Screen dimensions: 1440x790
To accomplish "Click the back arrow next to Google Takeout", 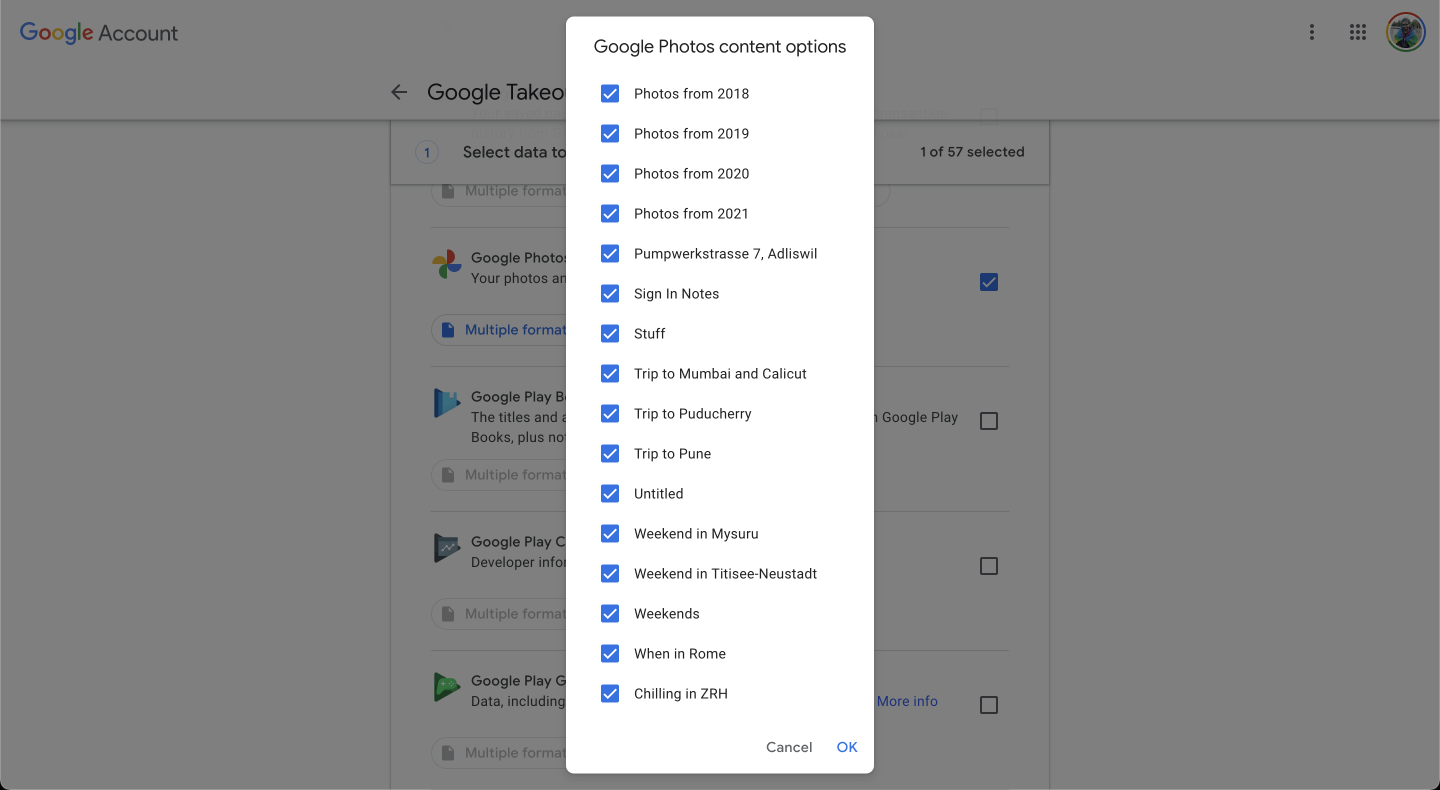I will (399, 92).
